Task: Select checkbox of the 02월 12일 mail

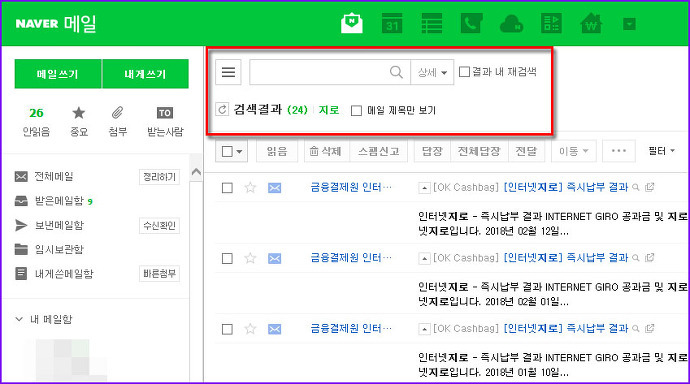Action: (x=227, y=188)
